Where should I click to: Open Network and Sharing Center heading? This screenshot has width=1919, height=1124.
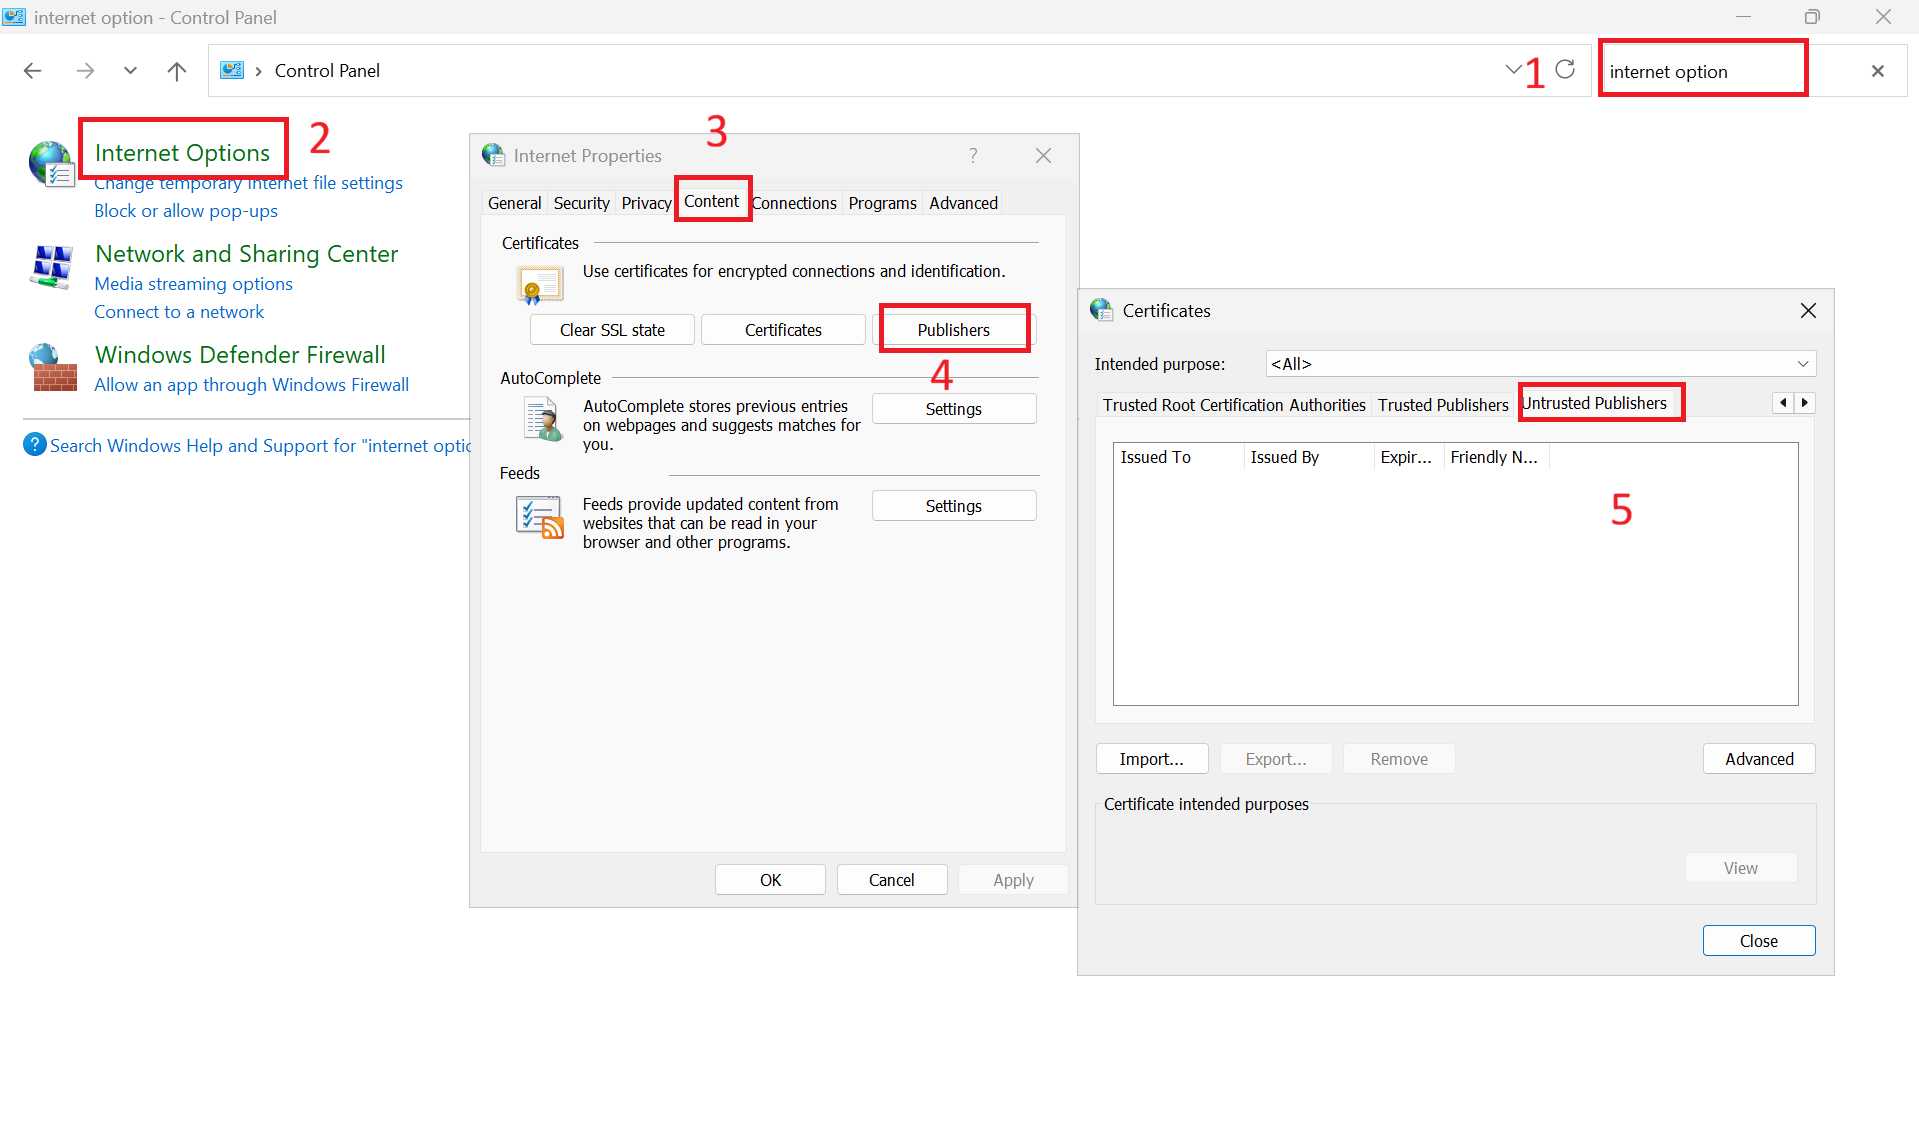pyautogui.click(x=246, y=254)
